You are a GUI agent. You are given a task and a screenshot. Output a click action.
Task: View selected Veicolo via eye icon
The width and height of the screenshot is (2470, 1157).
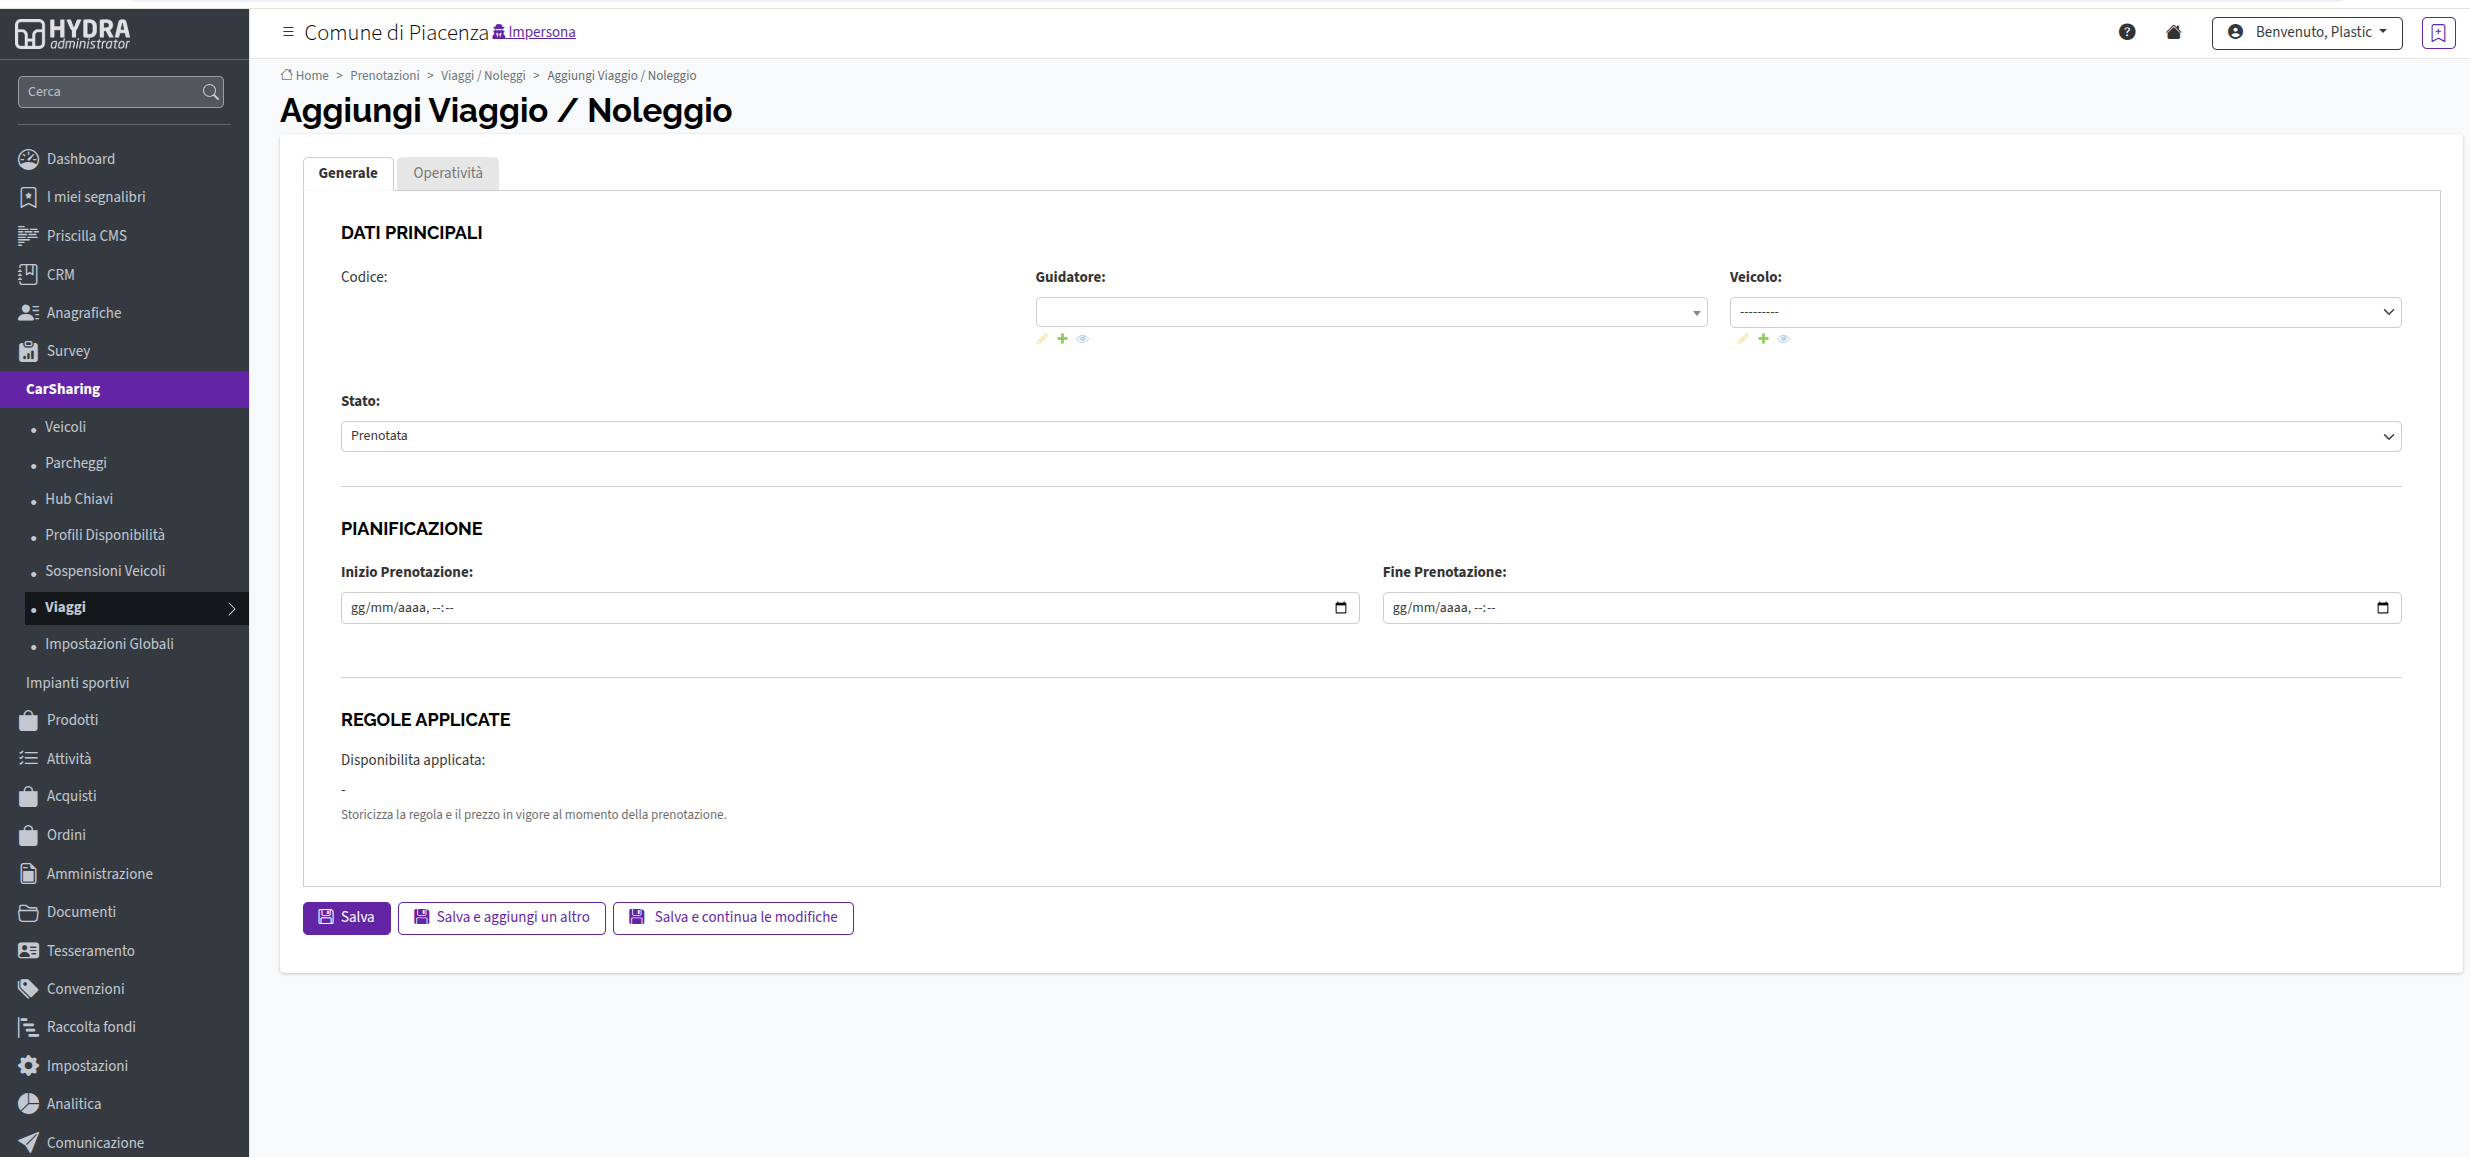(1784, 339)
